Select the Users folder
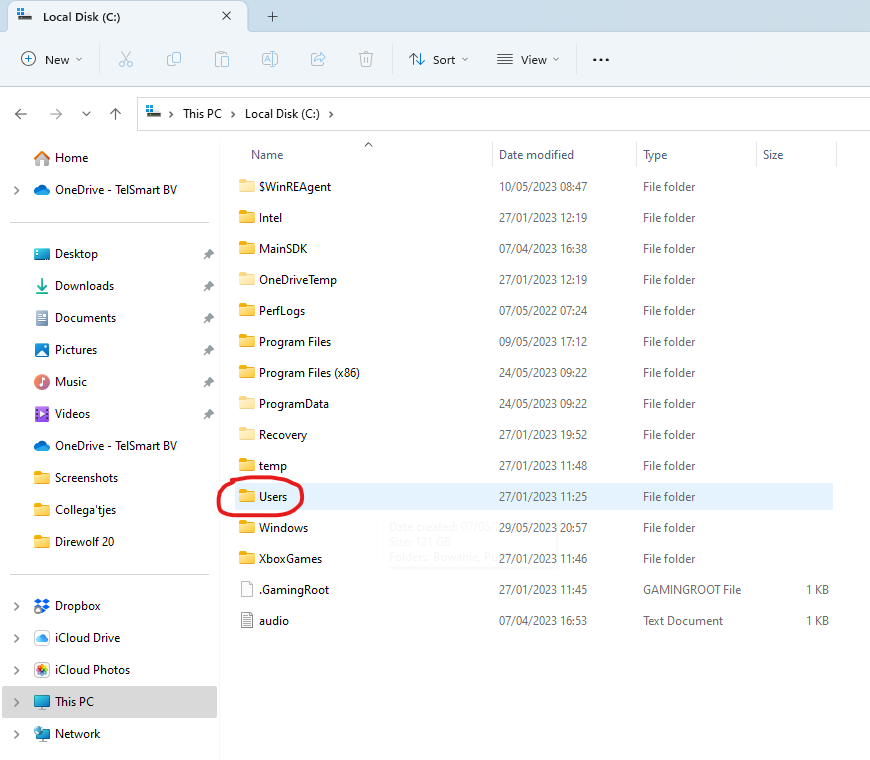 click(x=272, y=497)
